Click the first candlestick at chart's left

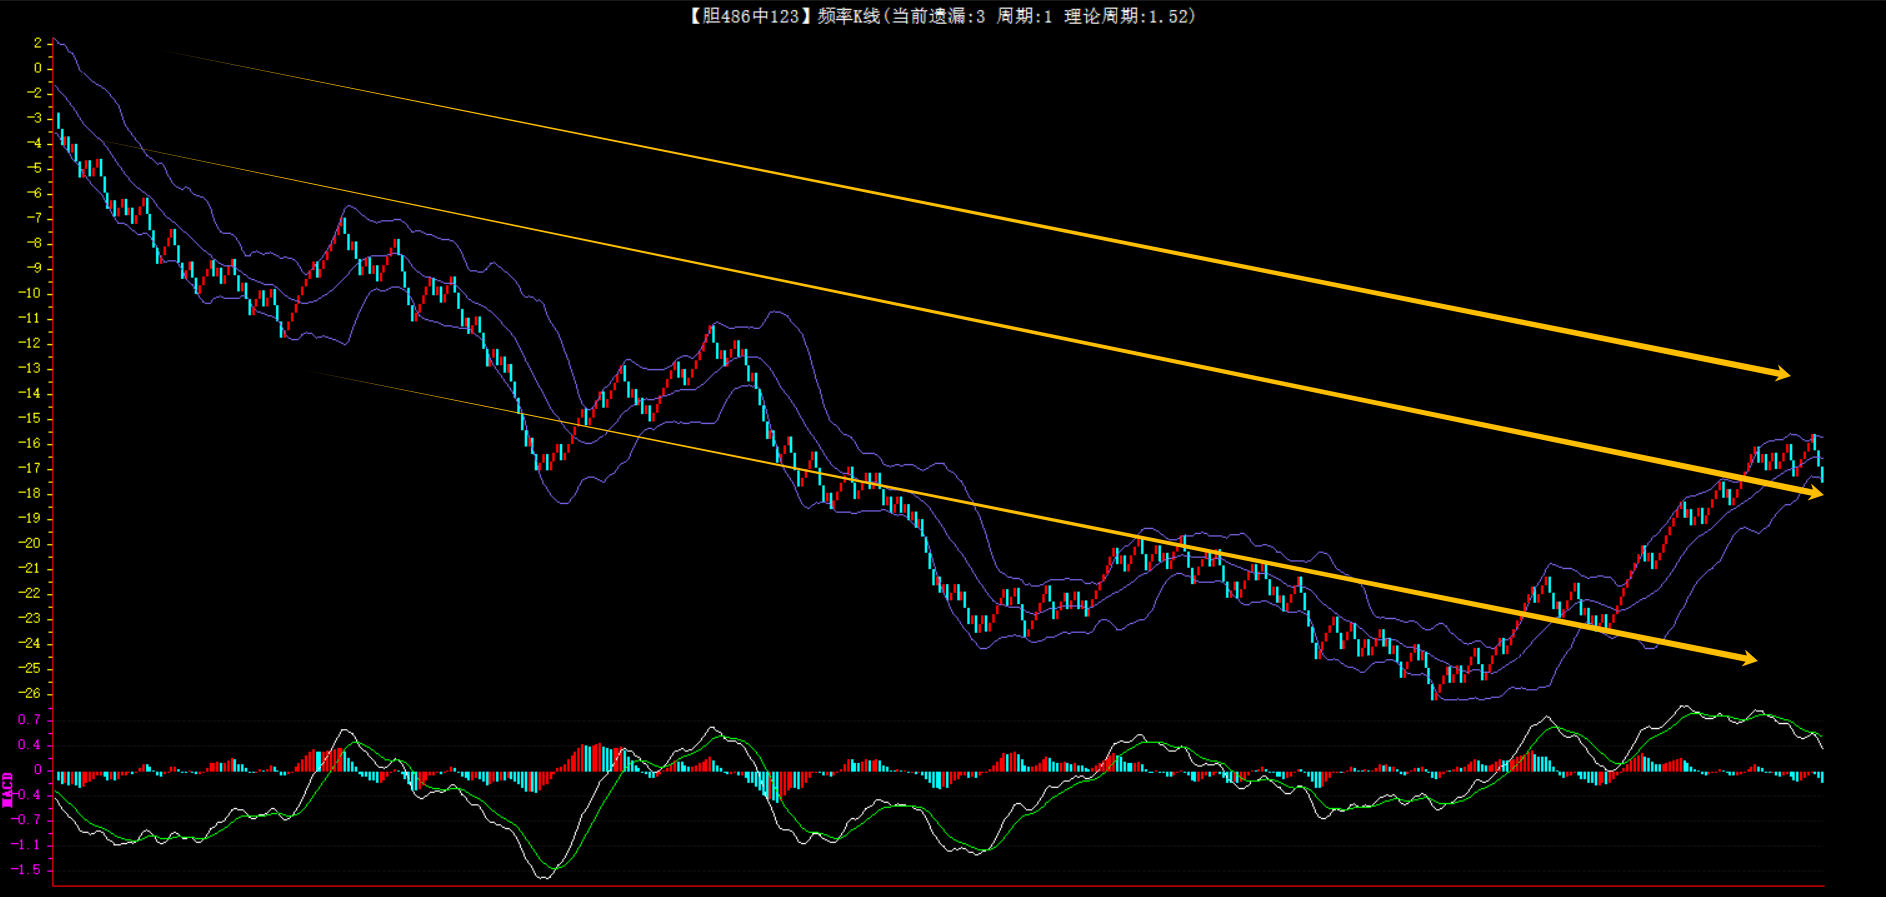58,123
